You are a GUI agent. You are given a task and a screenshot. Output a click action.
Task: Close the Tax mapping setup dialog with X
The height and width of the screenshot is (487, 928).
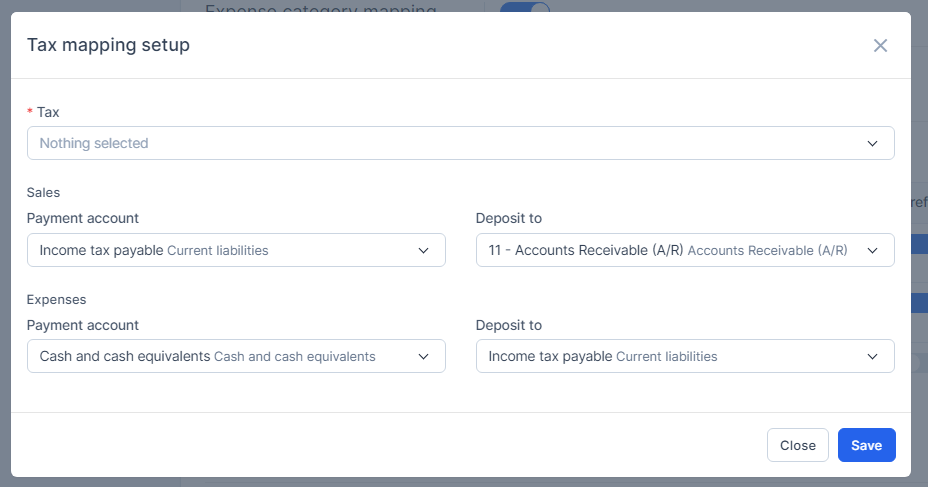[x=880, y=45]
